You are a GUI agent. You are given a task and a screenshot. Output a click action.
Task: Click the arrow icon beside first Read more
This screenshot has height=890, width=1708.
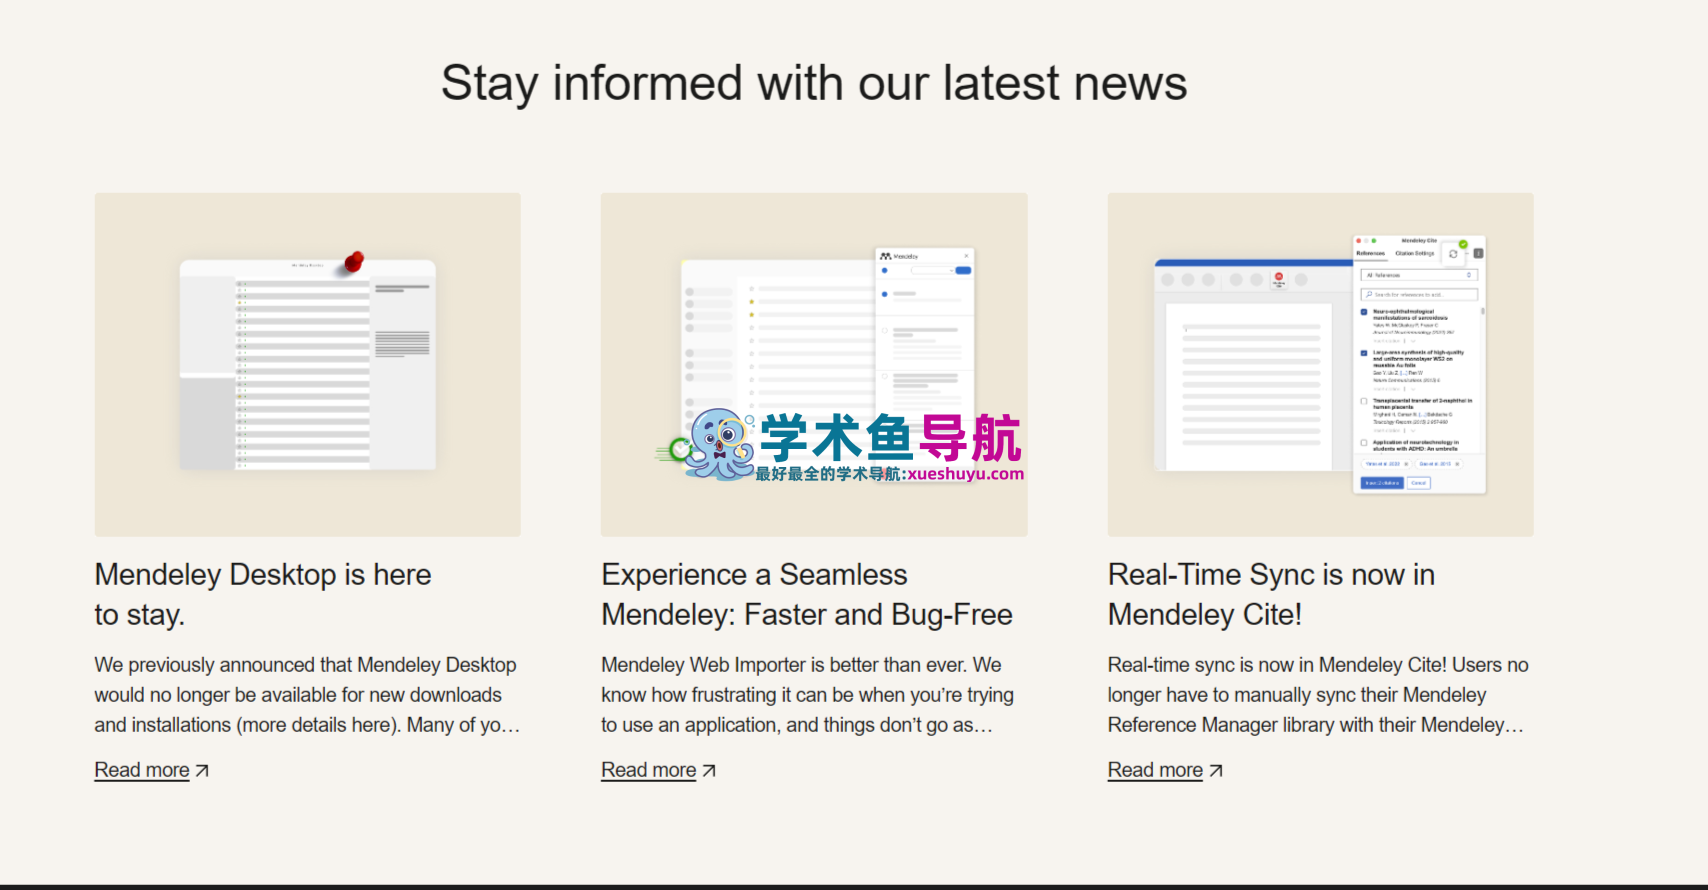202,771
